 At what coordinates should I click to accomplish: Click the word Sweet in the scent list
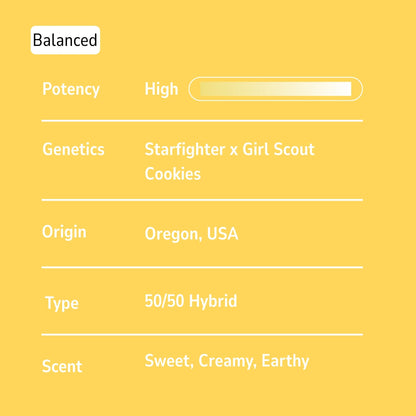169,361
